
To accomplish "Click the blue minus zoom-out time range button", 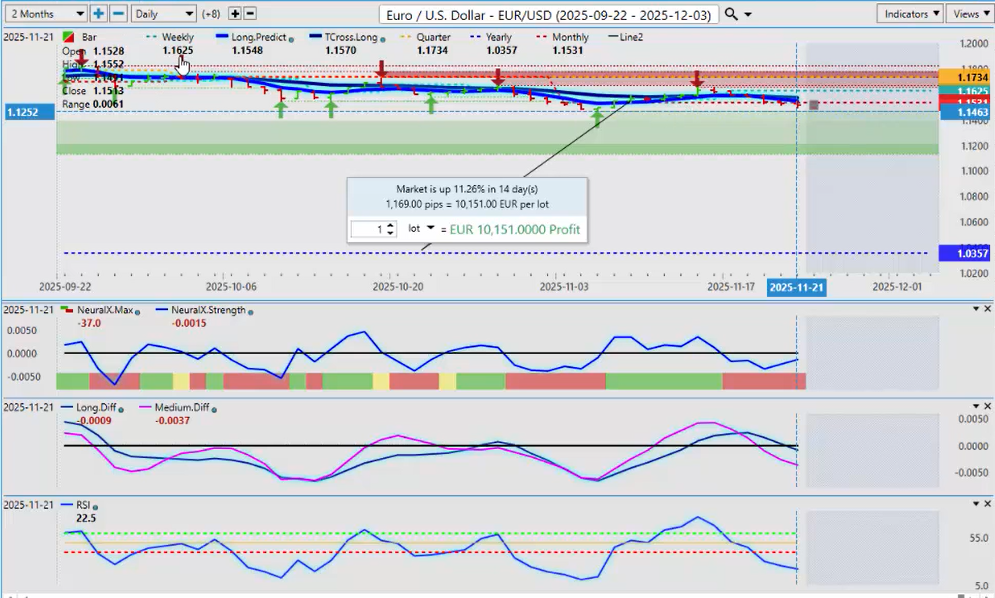I will click(x=118, y=13).
